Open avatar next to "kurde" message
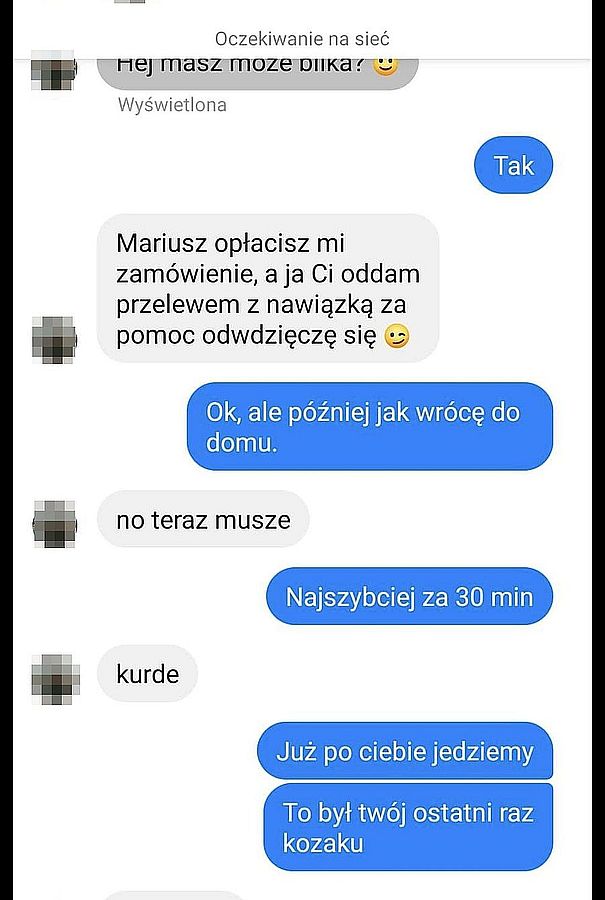605x900 pixels. (x=55, y=678)
